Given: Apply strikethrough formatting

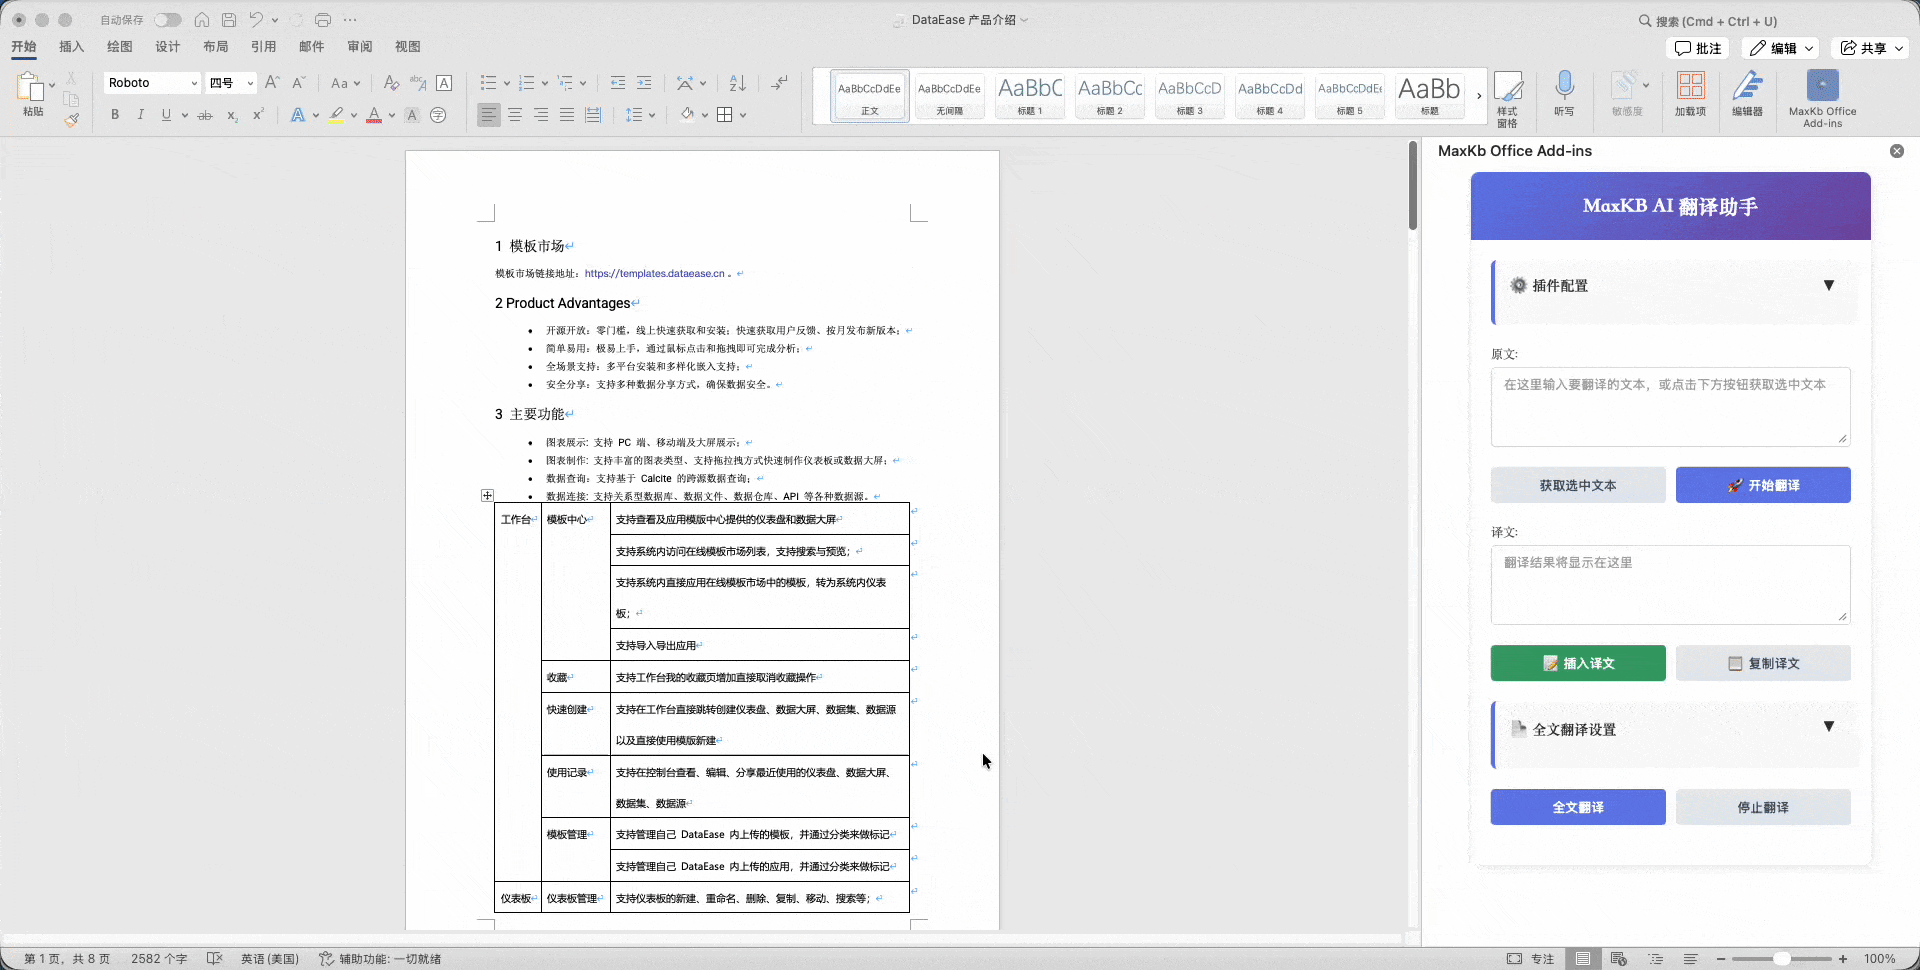Looking at the screenshot, I should 205,115.
